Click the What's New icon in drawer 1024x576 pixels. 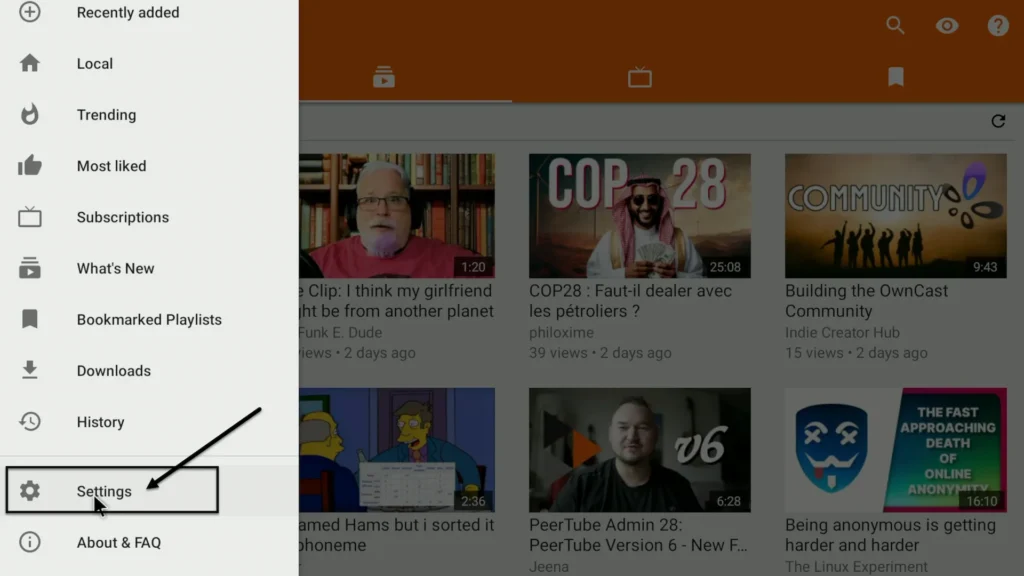(x=29, y=268)
